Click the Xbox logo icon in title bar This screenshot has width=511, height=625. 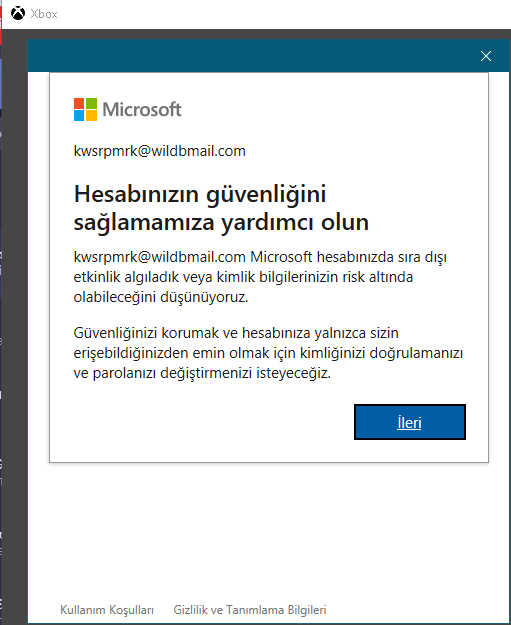(18, 14)
